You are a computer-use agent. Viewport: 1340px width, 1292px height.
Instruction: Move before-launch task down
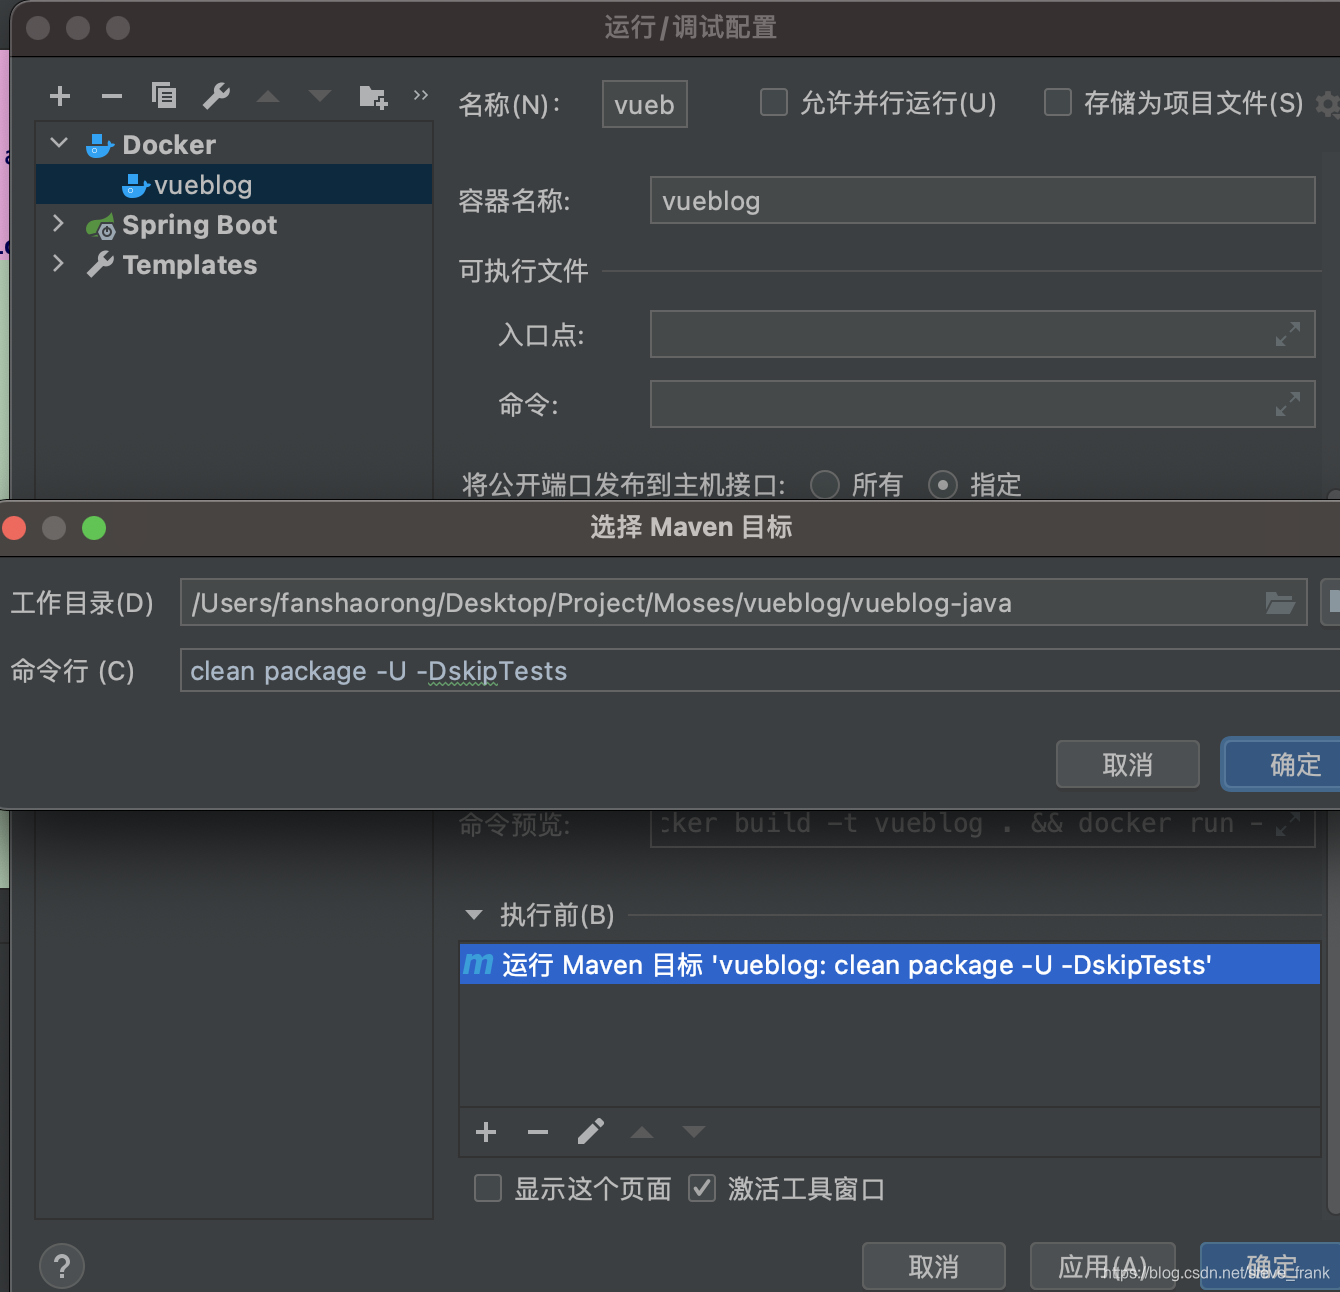(x=694, y=1133)
